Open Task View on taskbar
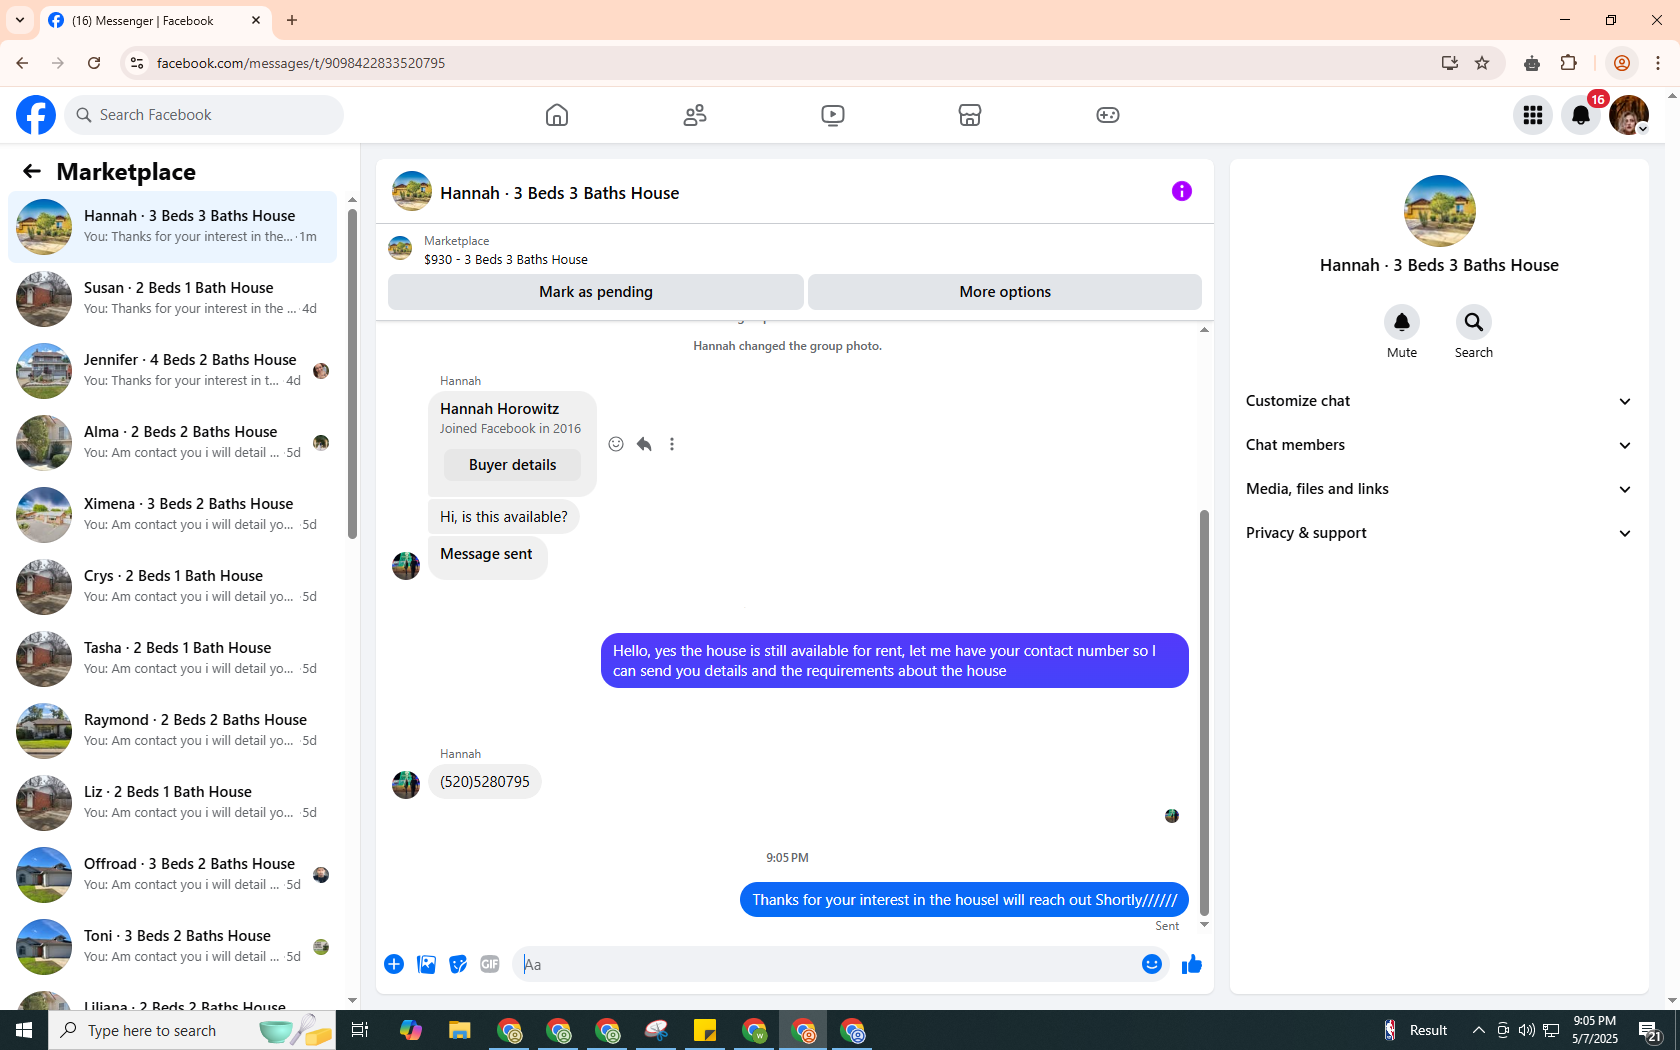Image resolution: width=1680 pixels, height=1050 pixels. [x=360, y=1030]
